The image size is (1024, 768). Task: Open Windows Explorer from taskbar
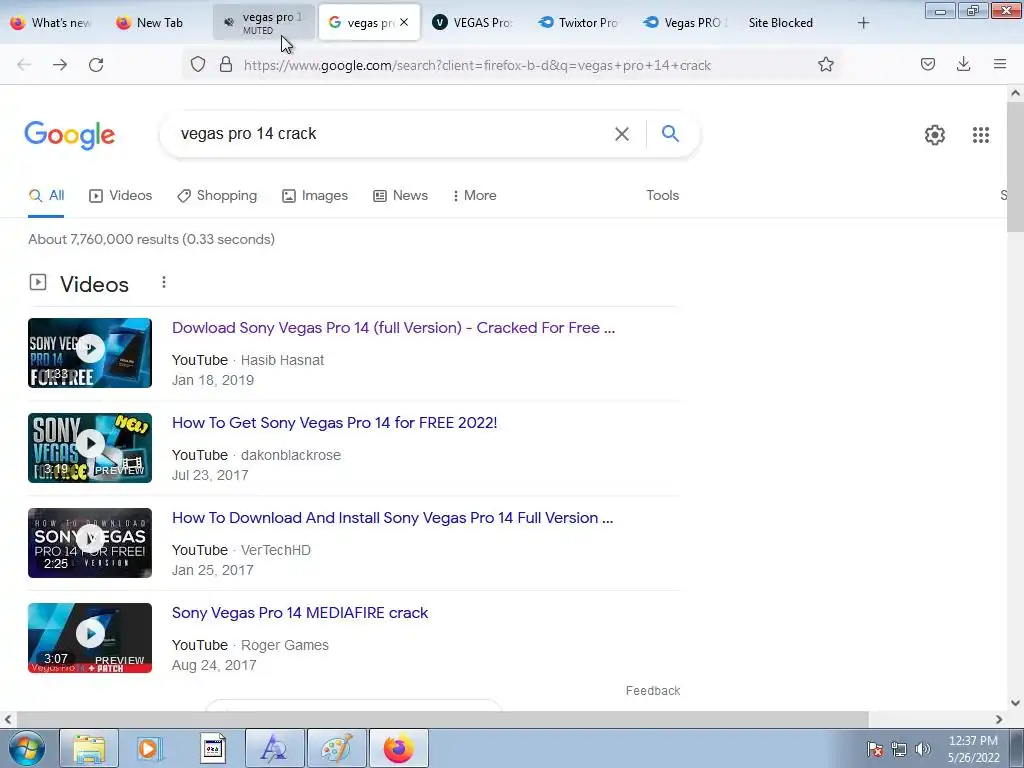(x=89, y=748)
